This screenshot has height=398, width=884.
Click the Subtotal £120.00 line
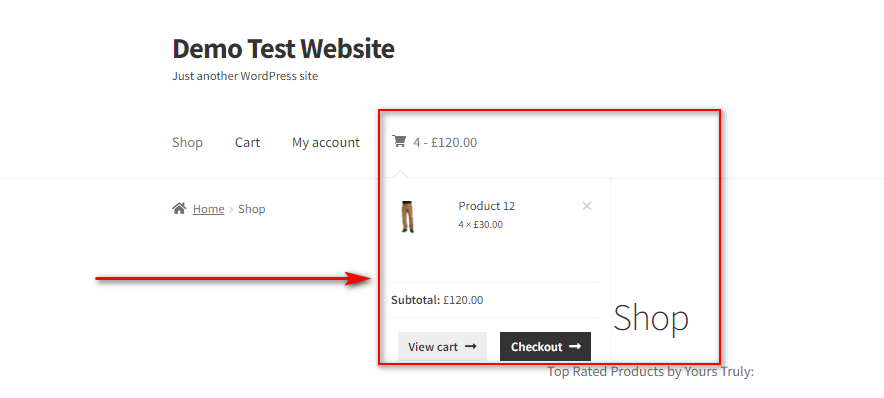coord(437,300)
